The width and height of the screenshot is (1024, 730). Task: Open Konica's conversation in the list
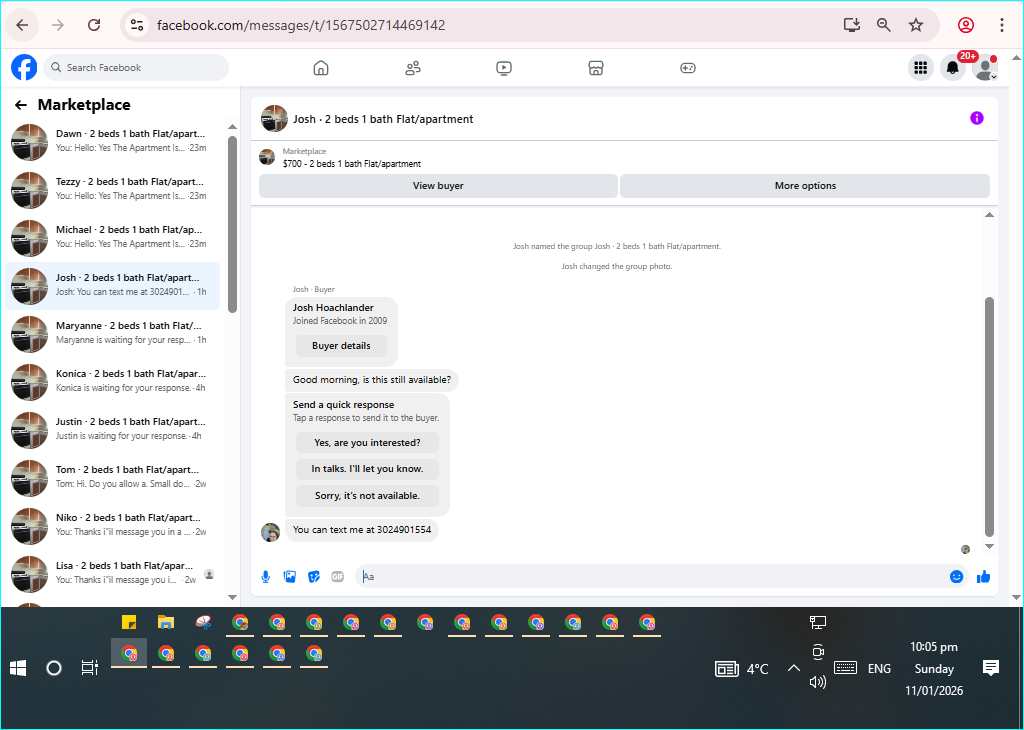point(112,382)
